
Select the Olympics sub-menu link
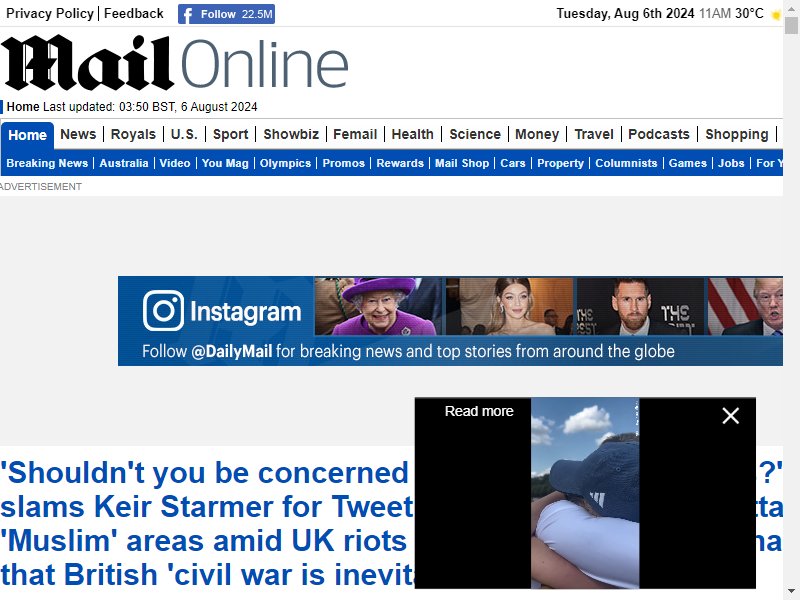point(285,163)
